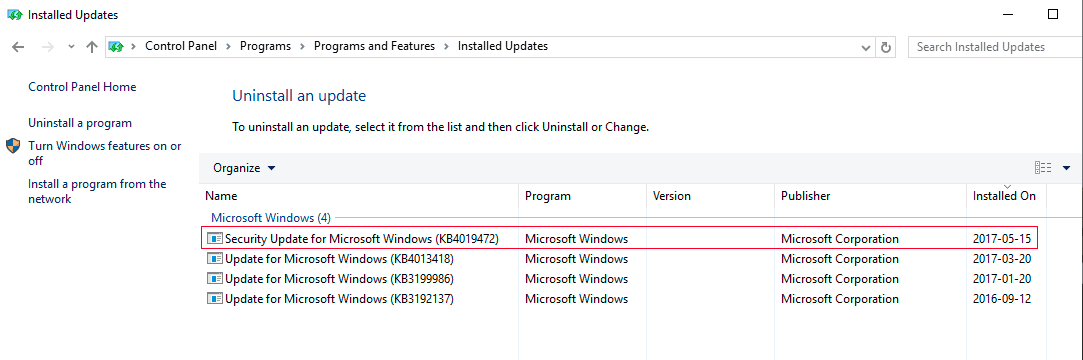The image size is (1083, 360).
Task: Expand chevron after Programs and Features
Action: [446, 46]
